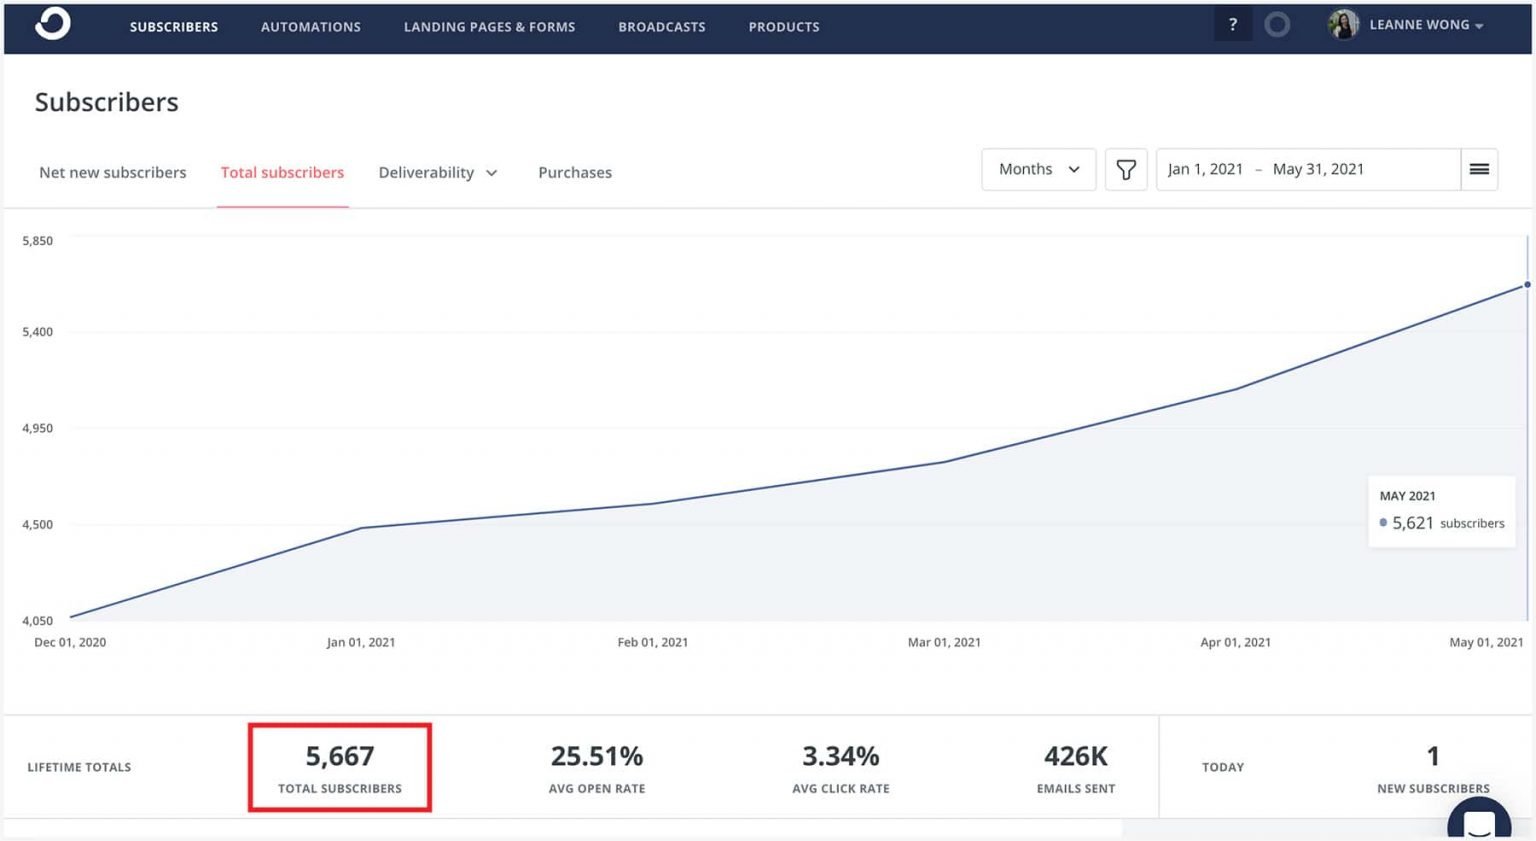Click the highlighted 5,667 Total Subscribers stat
The width and height of the screenshot is (1536, 841).
[339, 766]
